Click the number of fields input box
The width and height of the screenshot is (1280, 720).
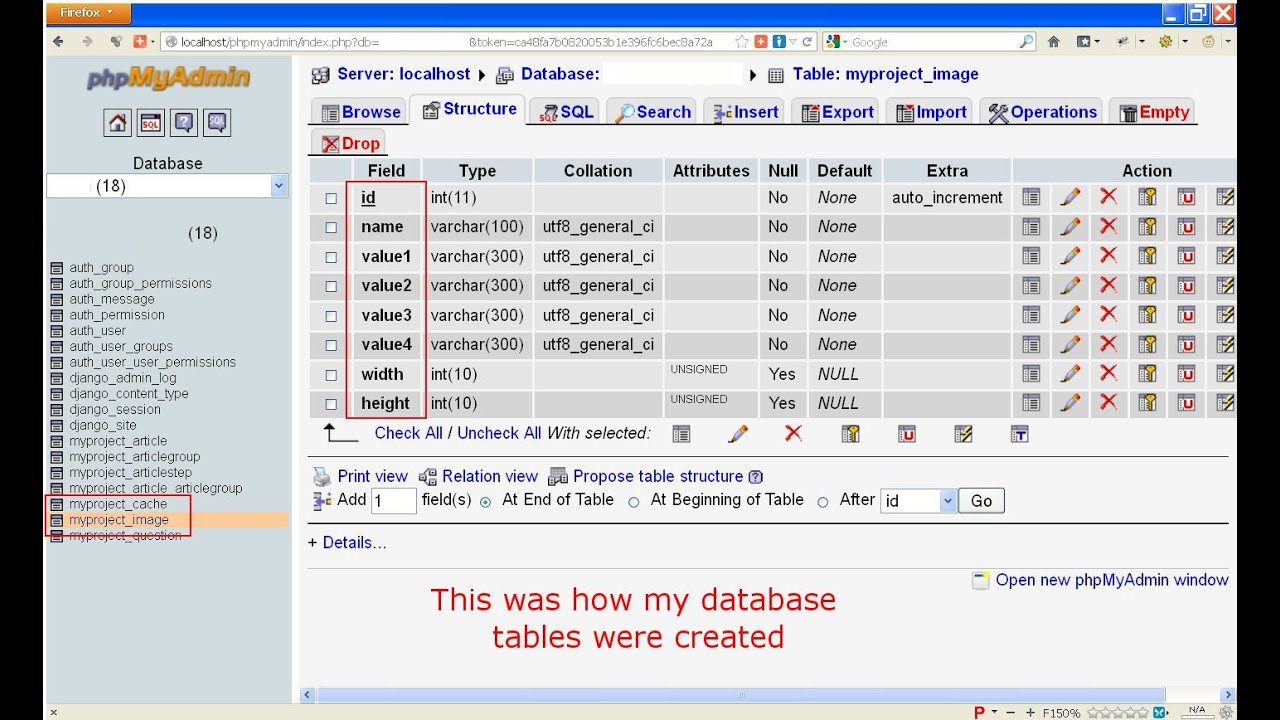[393, 501]
